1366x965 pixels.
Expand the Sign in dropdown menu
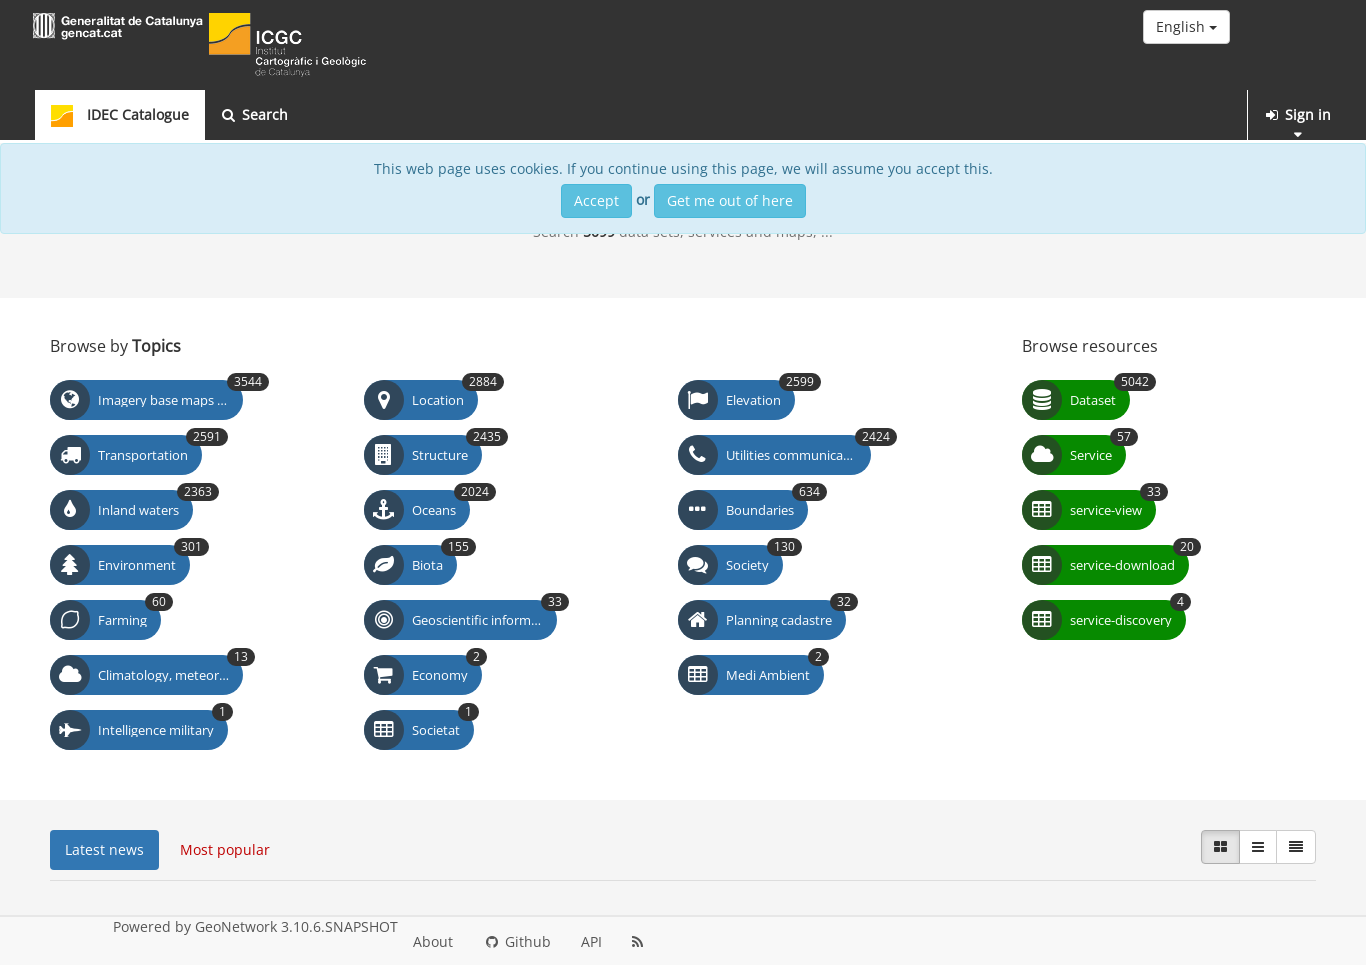coord(1298,115)
